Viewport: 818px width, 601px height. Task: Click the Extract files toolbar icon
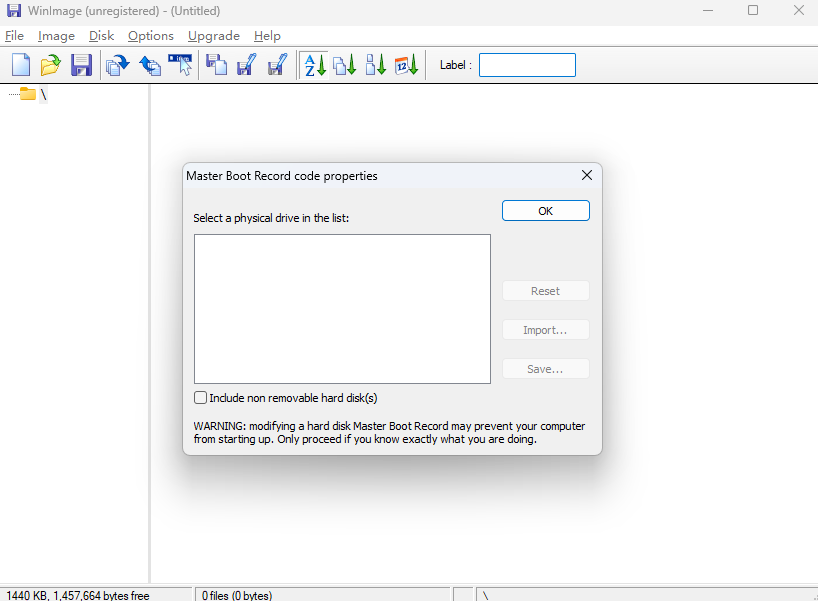click(x=118, y=66)
